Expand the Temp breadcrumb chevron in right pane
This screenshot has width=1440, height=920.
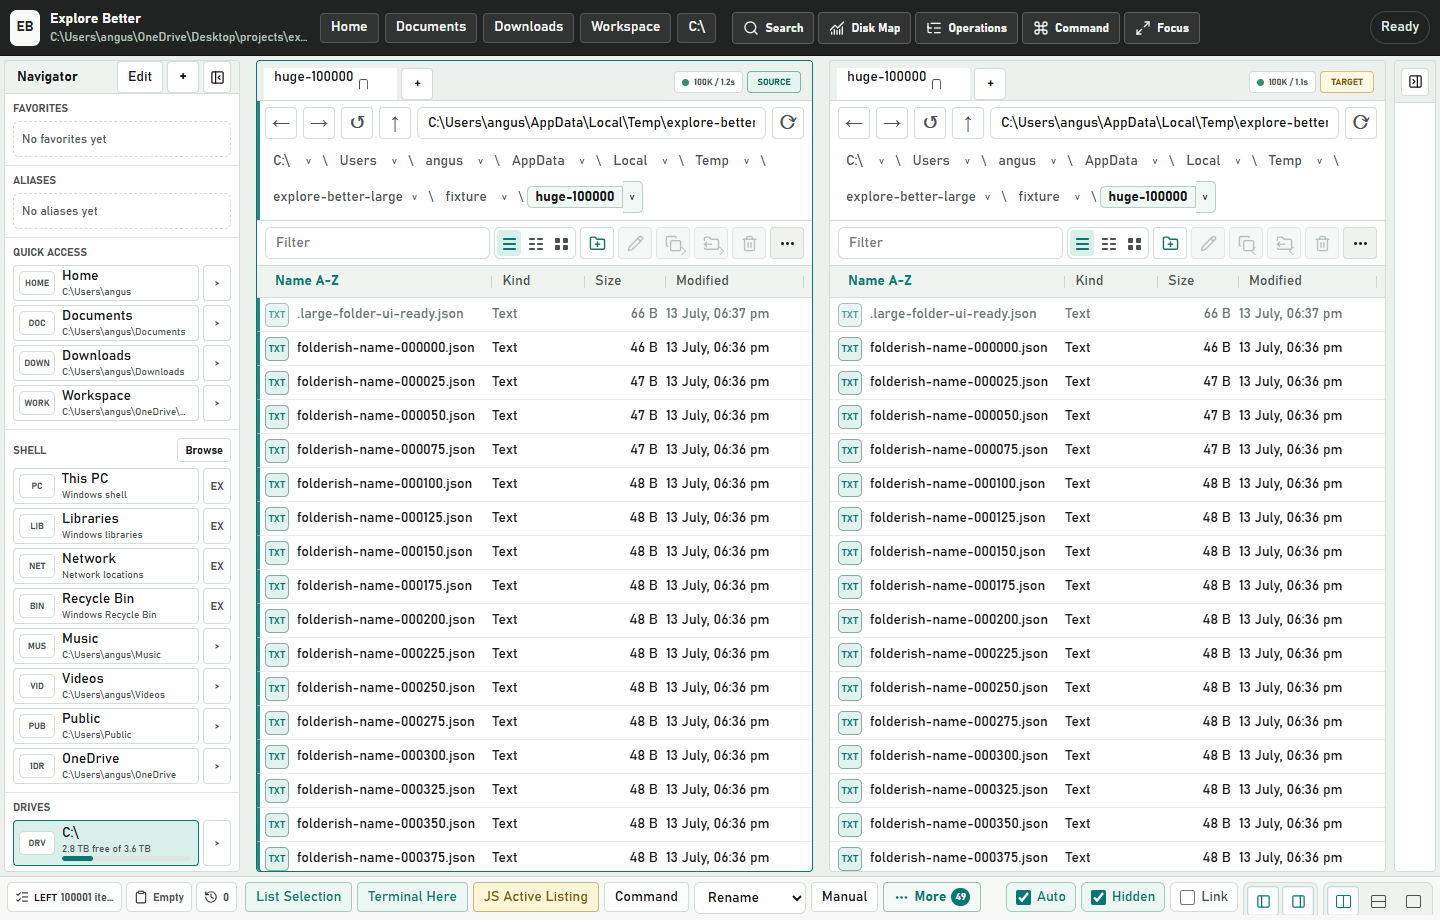tap(1319, 161)
